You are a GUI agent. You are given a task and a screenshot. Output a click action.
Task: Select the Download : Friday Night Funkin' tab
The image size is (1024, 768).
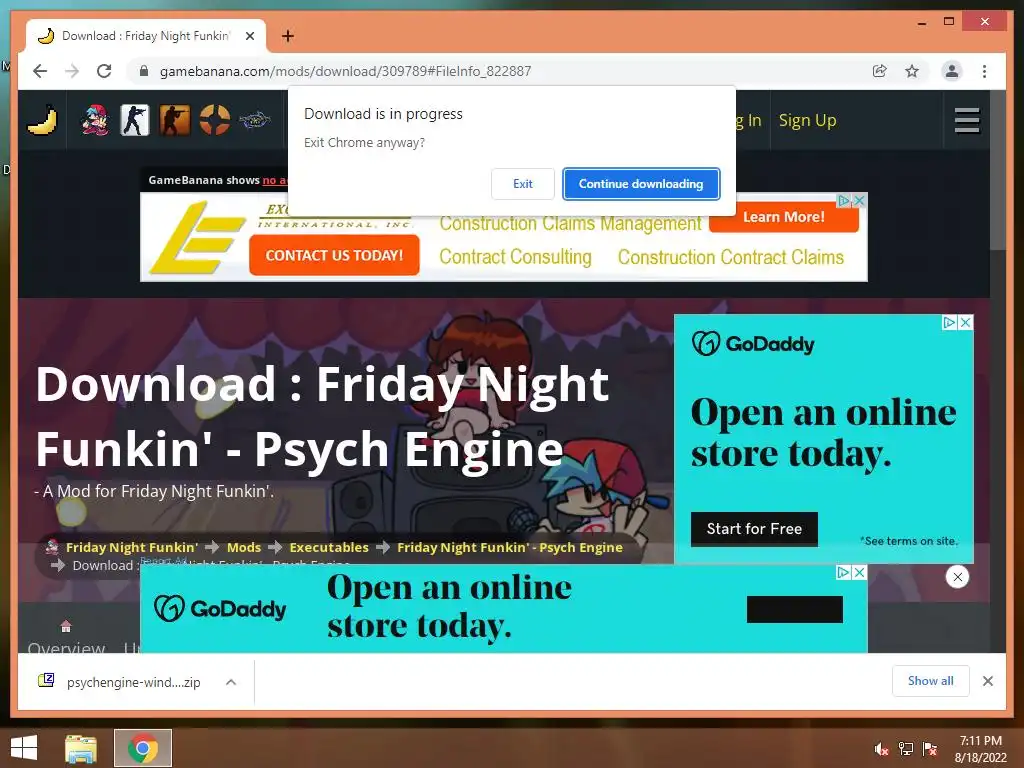145,36
